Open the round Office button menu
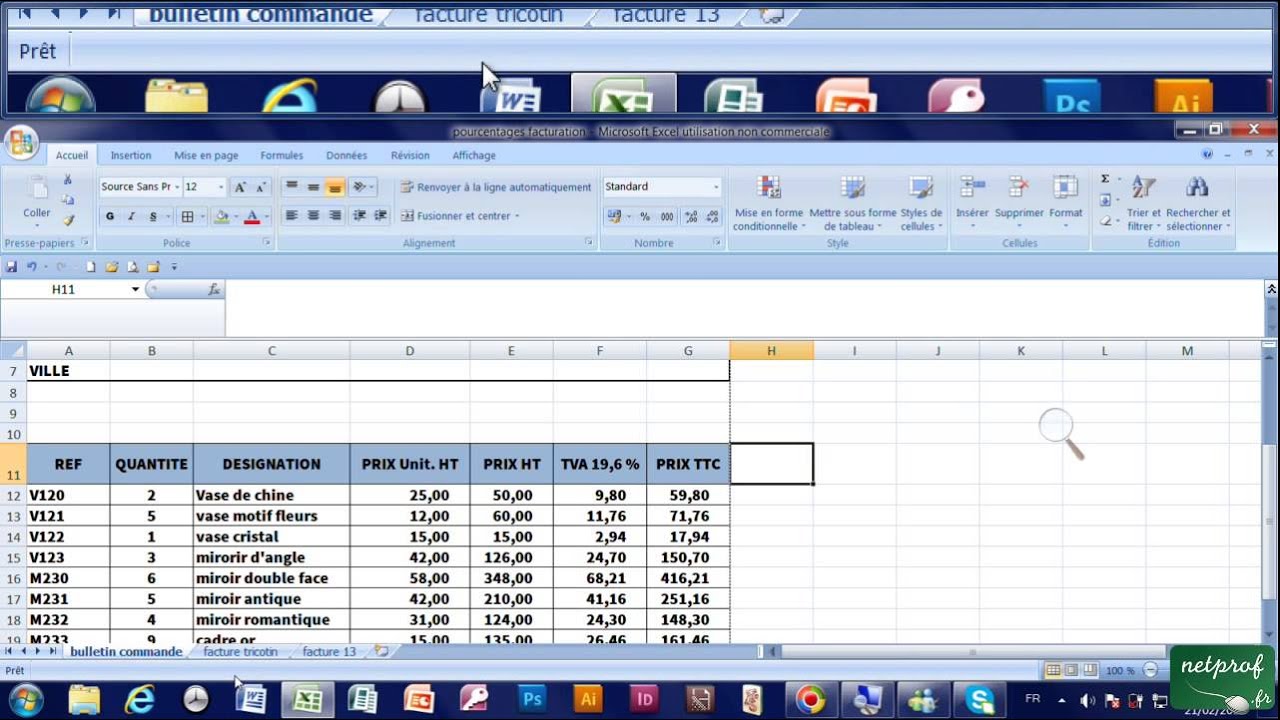This screenshot has width=1280, height=720. (x=20, y=143)
